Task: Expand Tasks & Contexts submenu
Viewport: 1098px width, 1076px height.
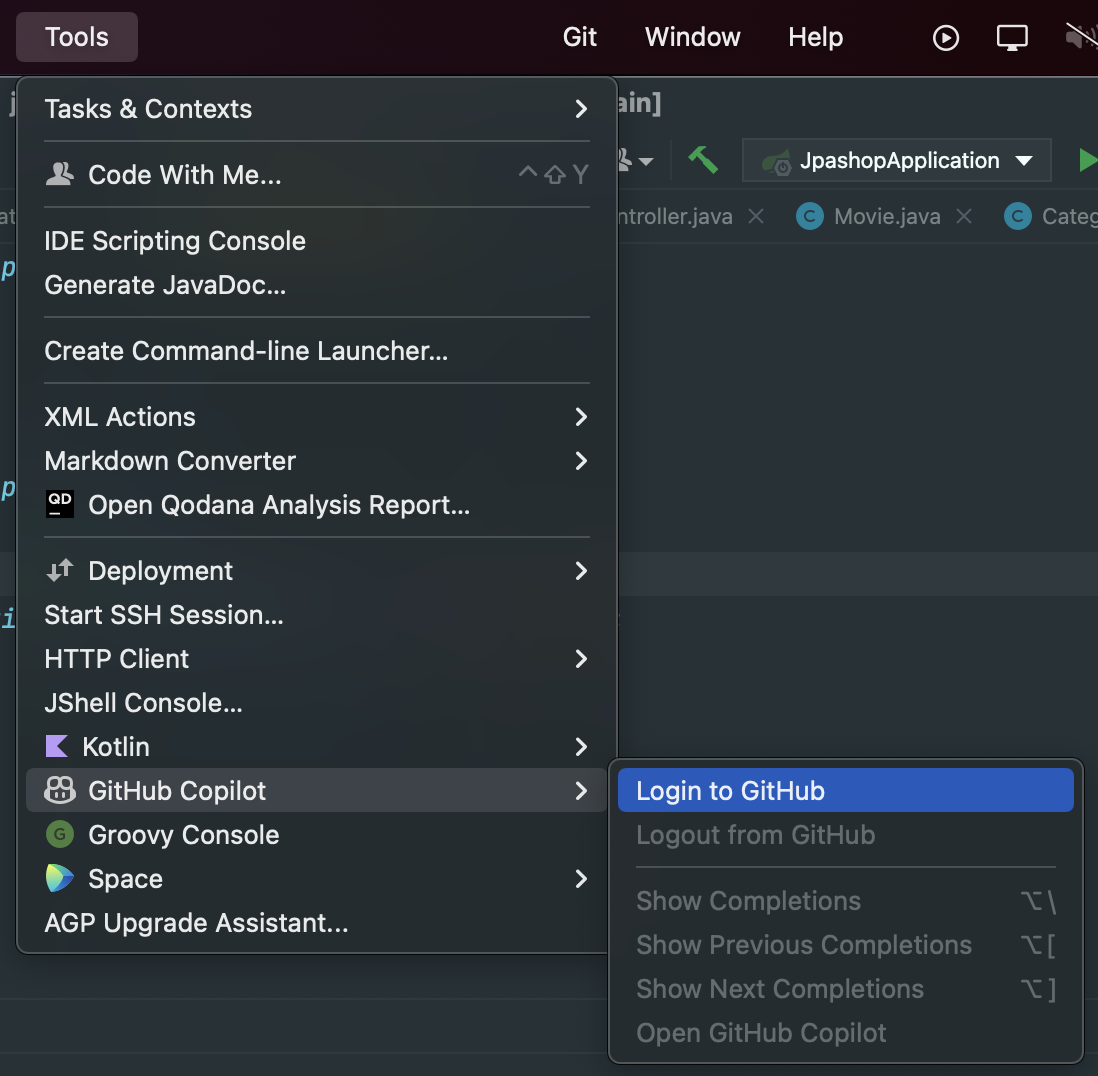Action: click(316, 109)
